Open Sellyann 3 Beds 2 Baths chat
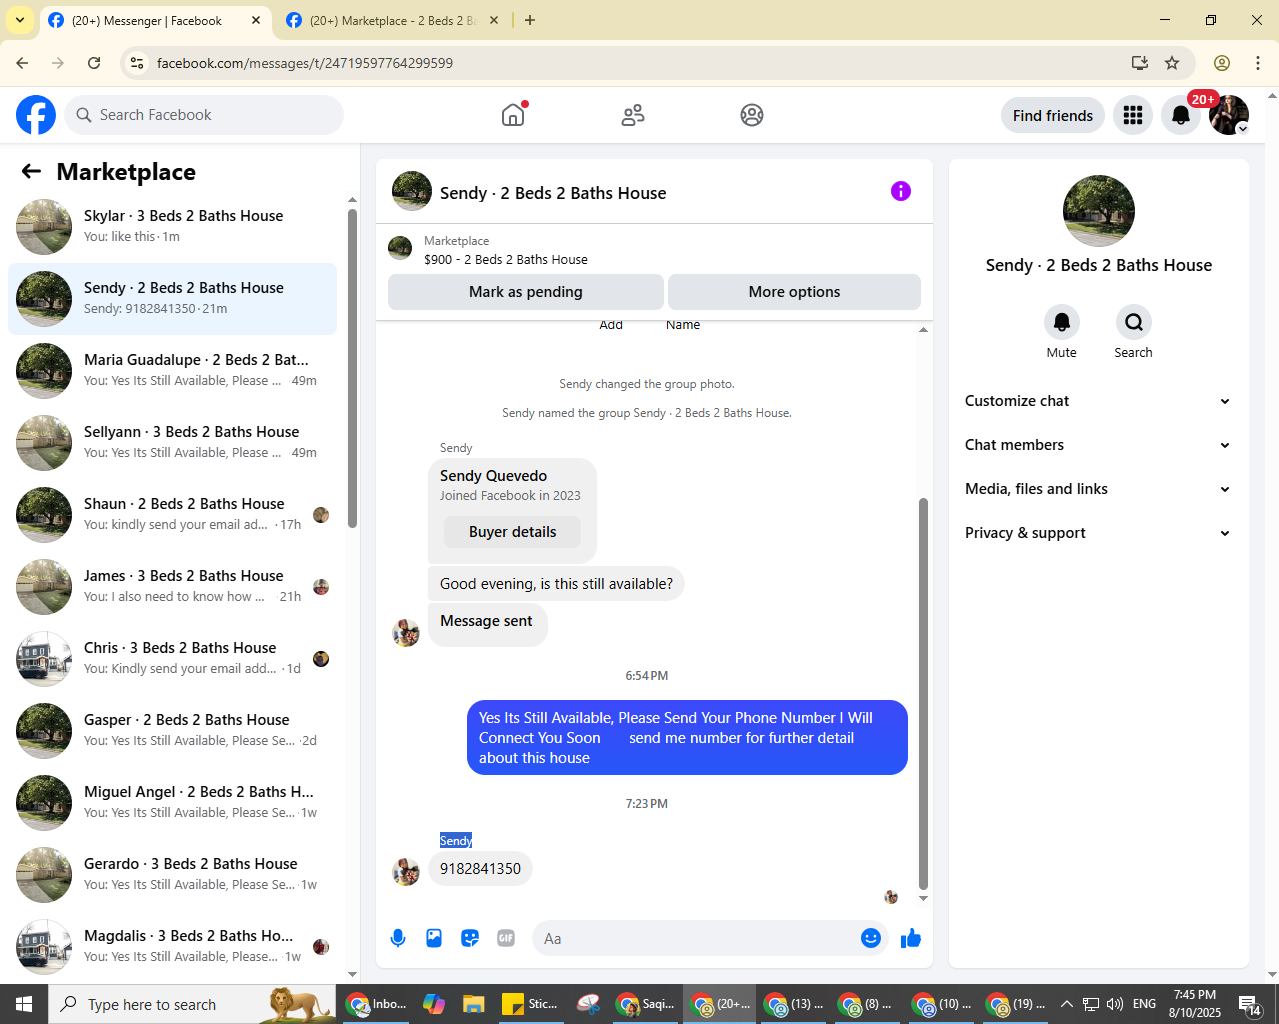Image resolution: width=1279 pixels, height=1024 pixels. pos(173,443)
